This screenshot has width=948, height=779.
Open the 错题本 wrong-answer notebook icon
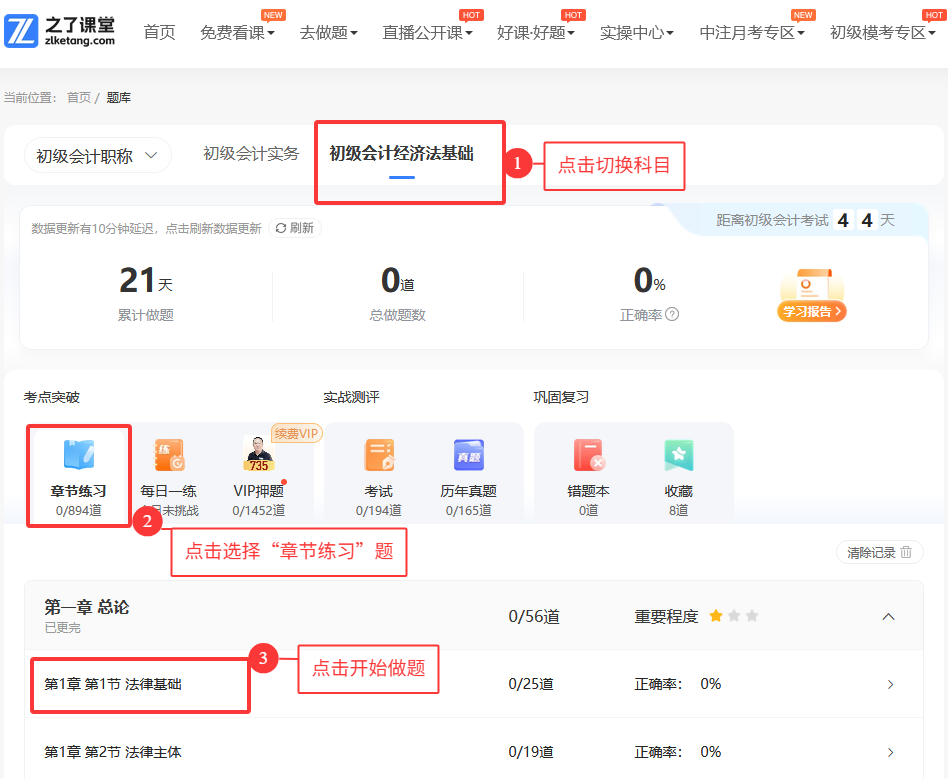[x=588, y=456]
